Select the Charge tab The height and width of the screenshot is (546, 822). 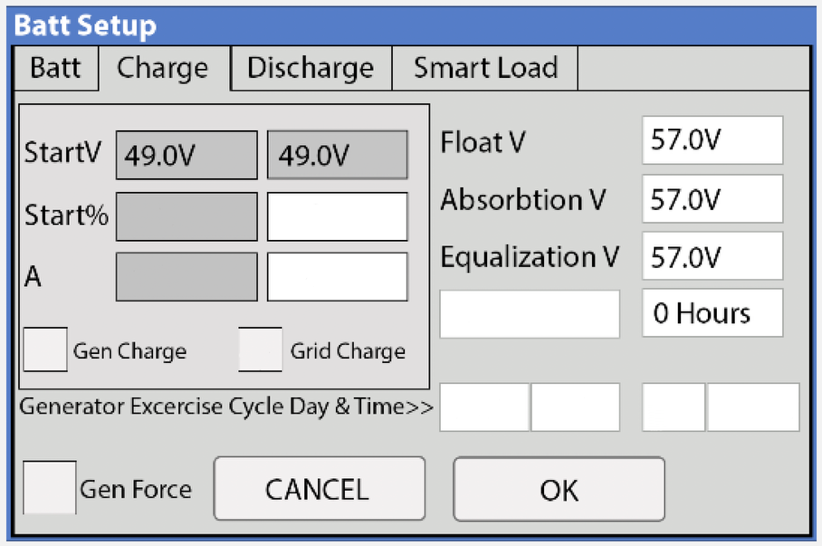point(164,68)
